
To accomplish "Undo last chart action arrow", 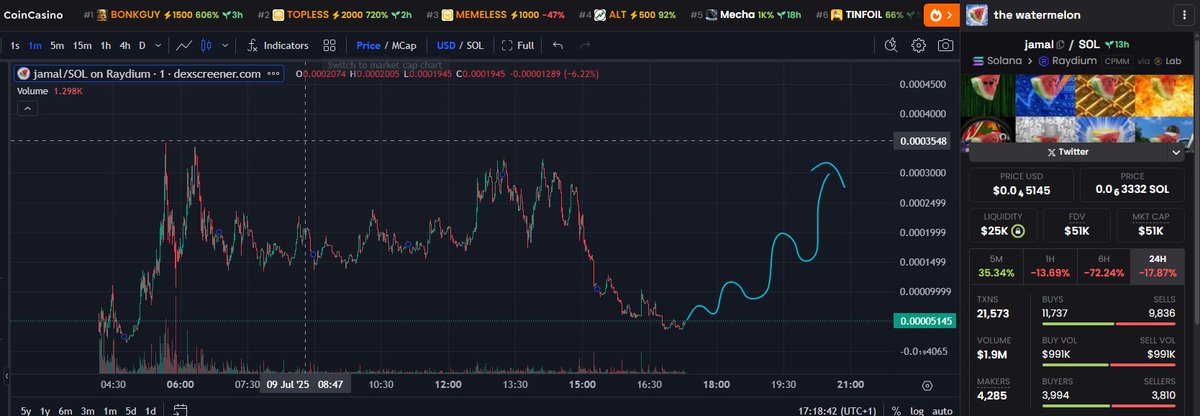I will (x=557, y=45).
